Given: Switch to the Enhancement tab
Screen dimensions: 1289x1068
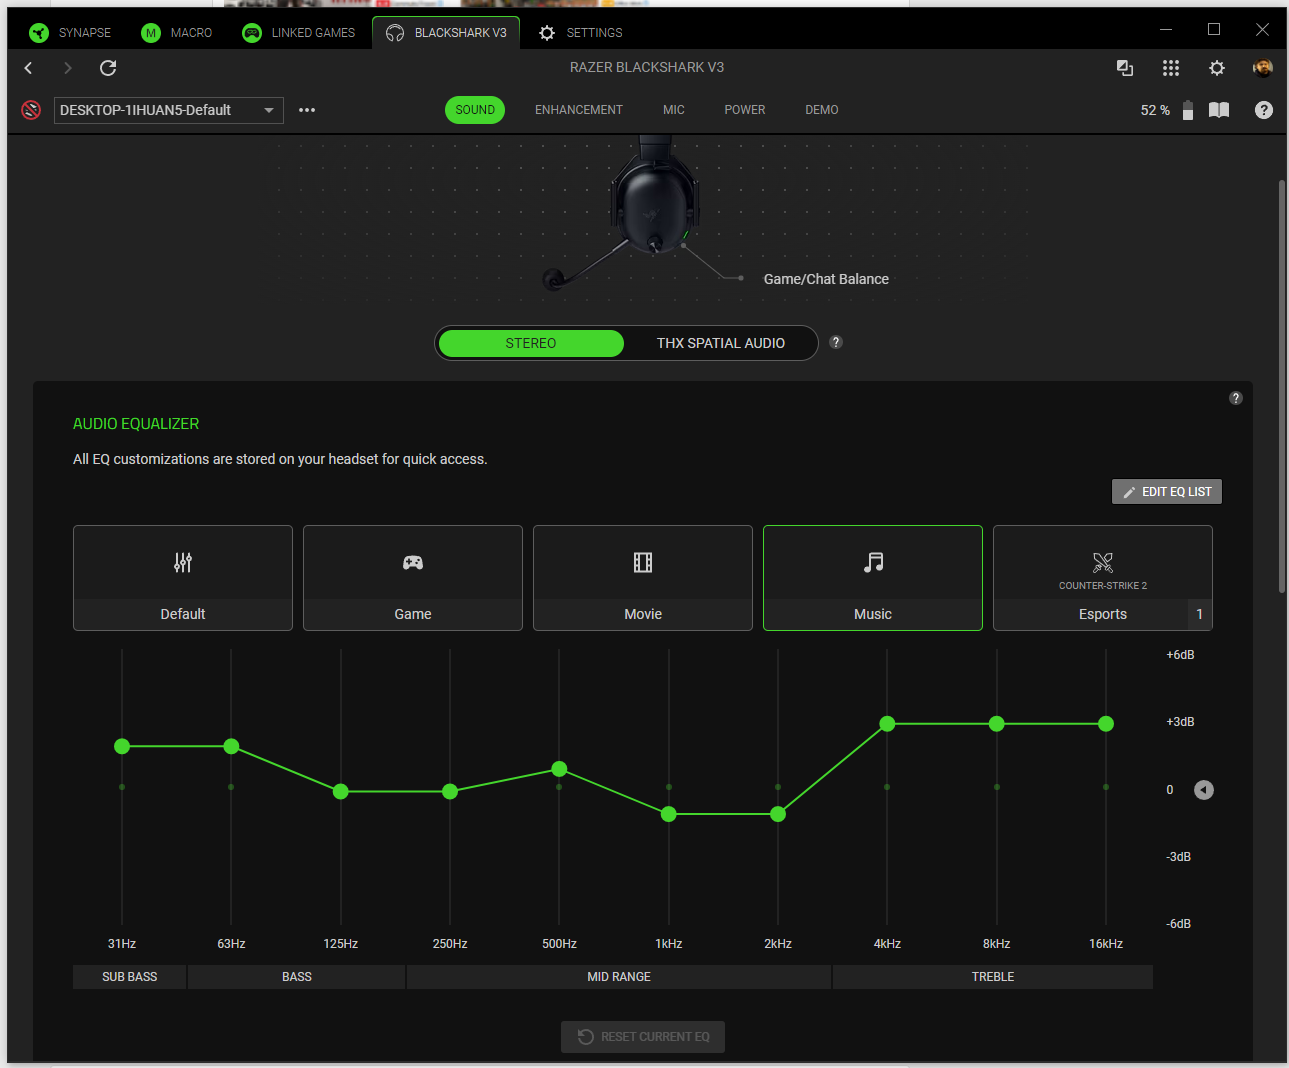Looking at the screenshot, I should [x=579, y=110].
